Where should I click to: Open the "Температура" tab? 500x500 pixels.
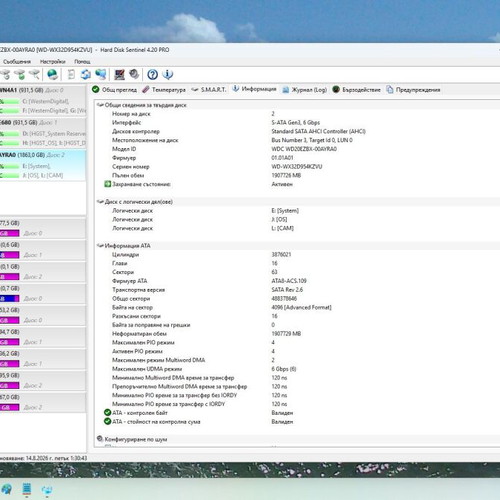click(164, 90)
